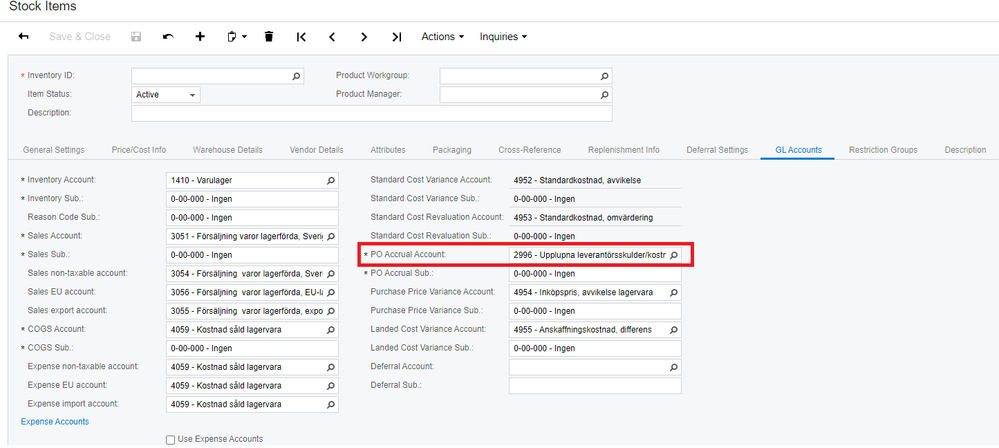Click the empty Deferral Sub. field
Image resolution: width=999 pixels, height=448 pixels.
[595, 386]
